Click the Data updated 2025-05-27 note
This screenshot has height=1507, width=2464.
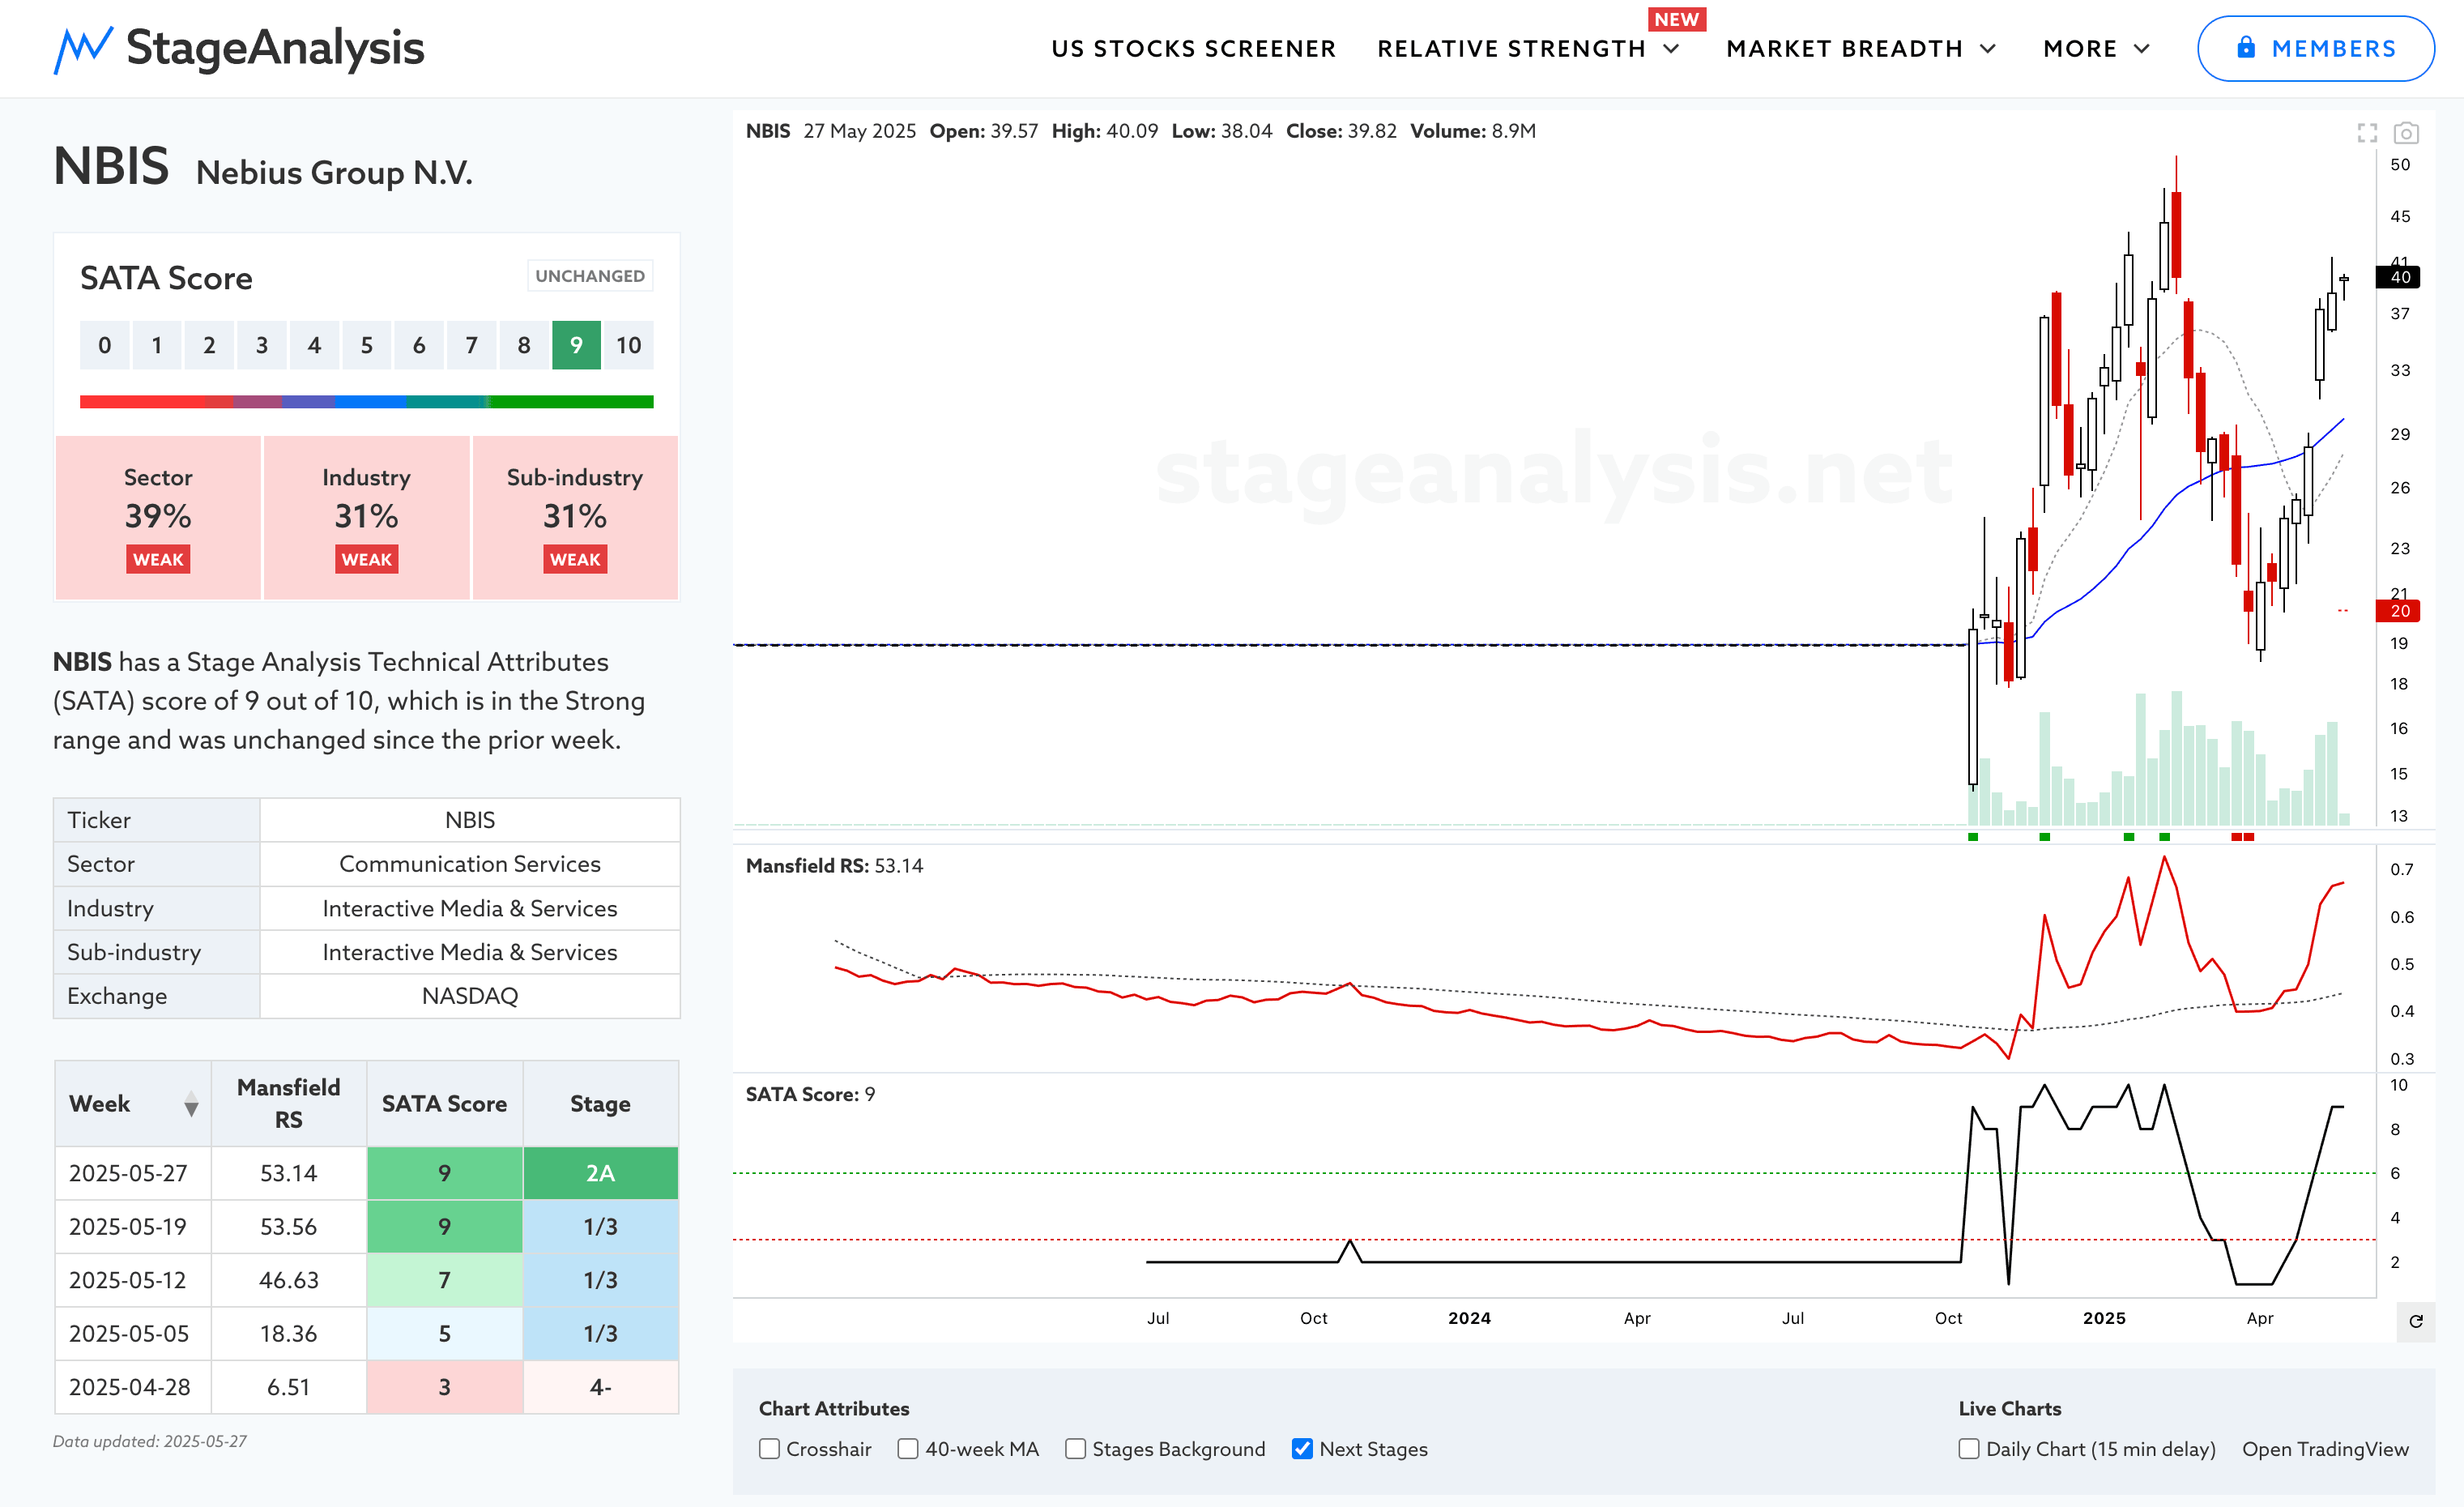coord(150,1441)
